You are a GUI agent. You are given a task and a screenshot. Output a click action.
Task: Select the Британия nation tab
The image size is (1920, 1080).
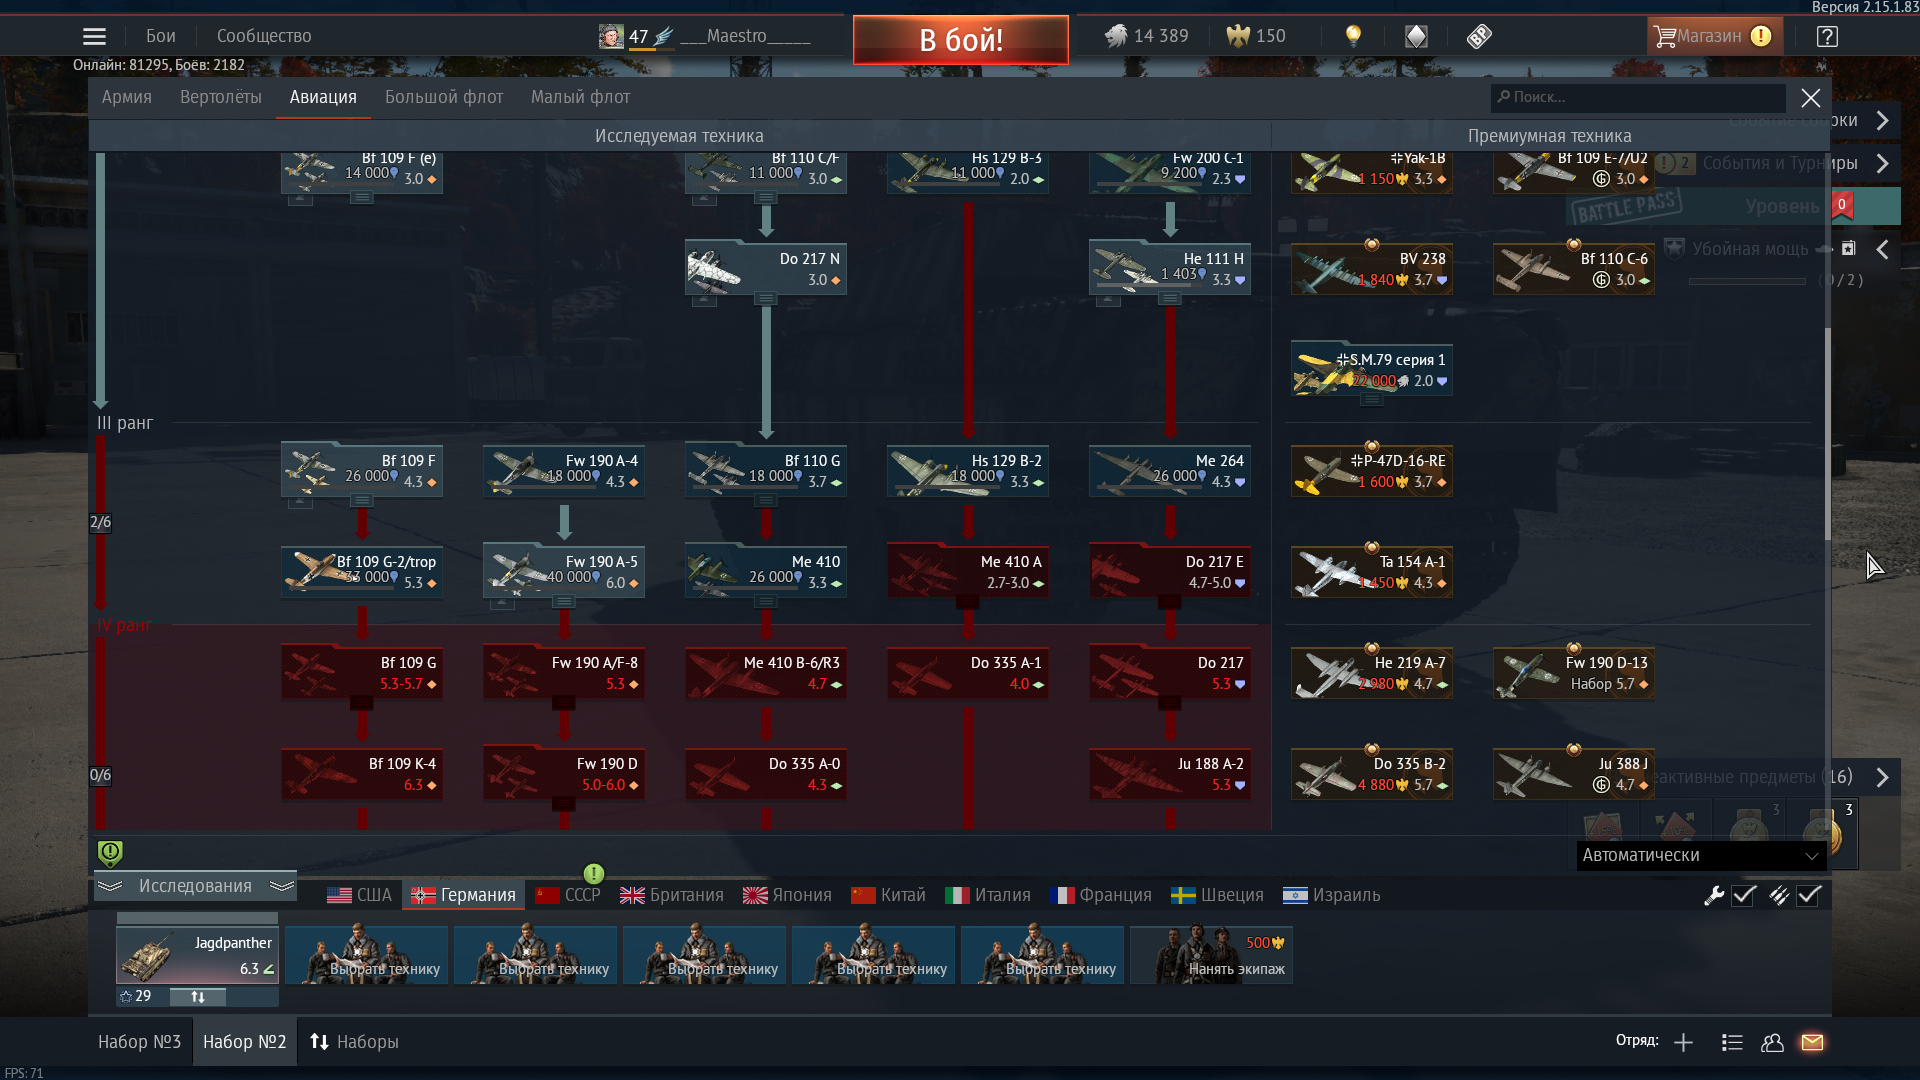[672, 895]
